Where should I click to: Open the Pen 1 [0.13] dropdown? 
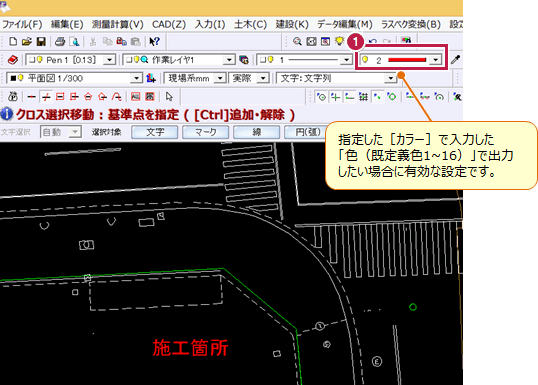point(70,60)
